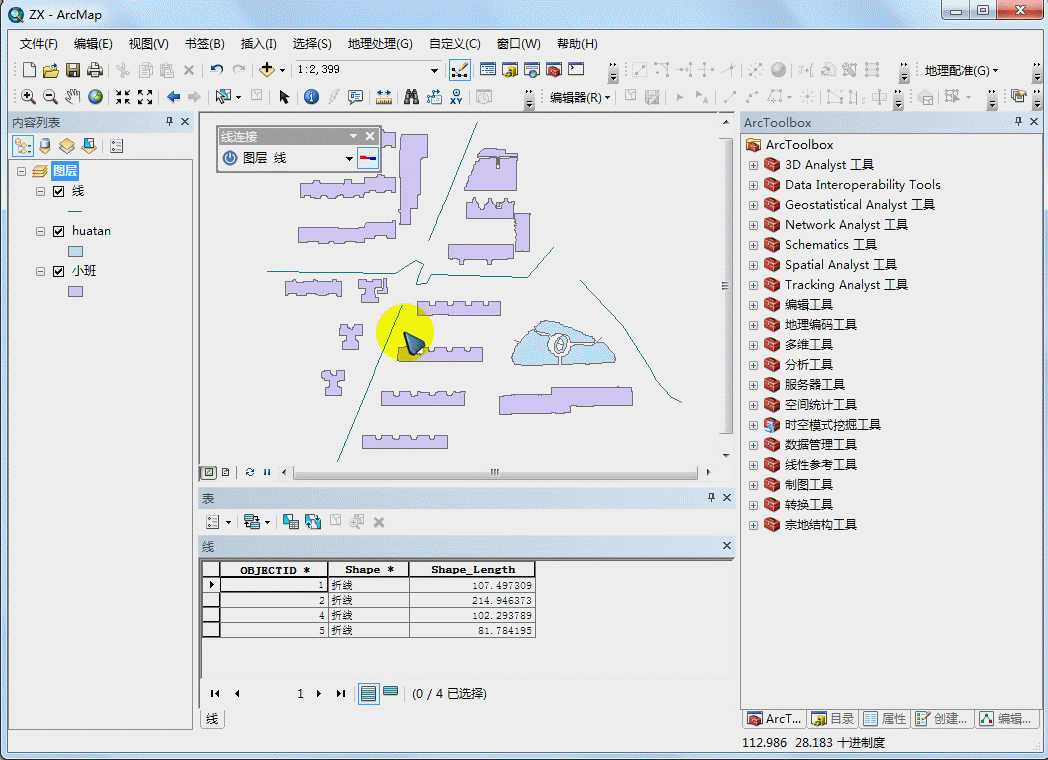Image resolution: width=1048 pixels, height=760 pixels.
Task: List by drawing order in contents
Action: 23,146
